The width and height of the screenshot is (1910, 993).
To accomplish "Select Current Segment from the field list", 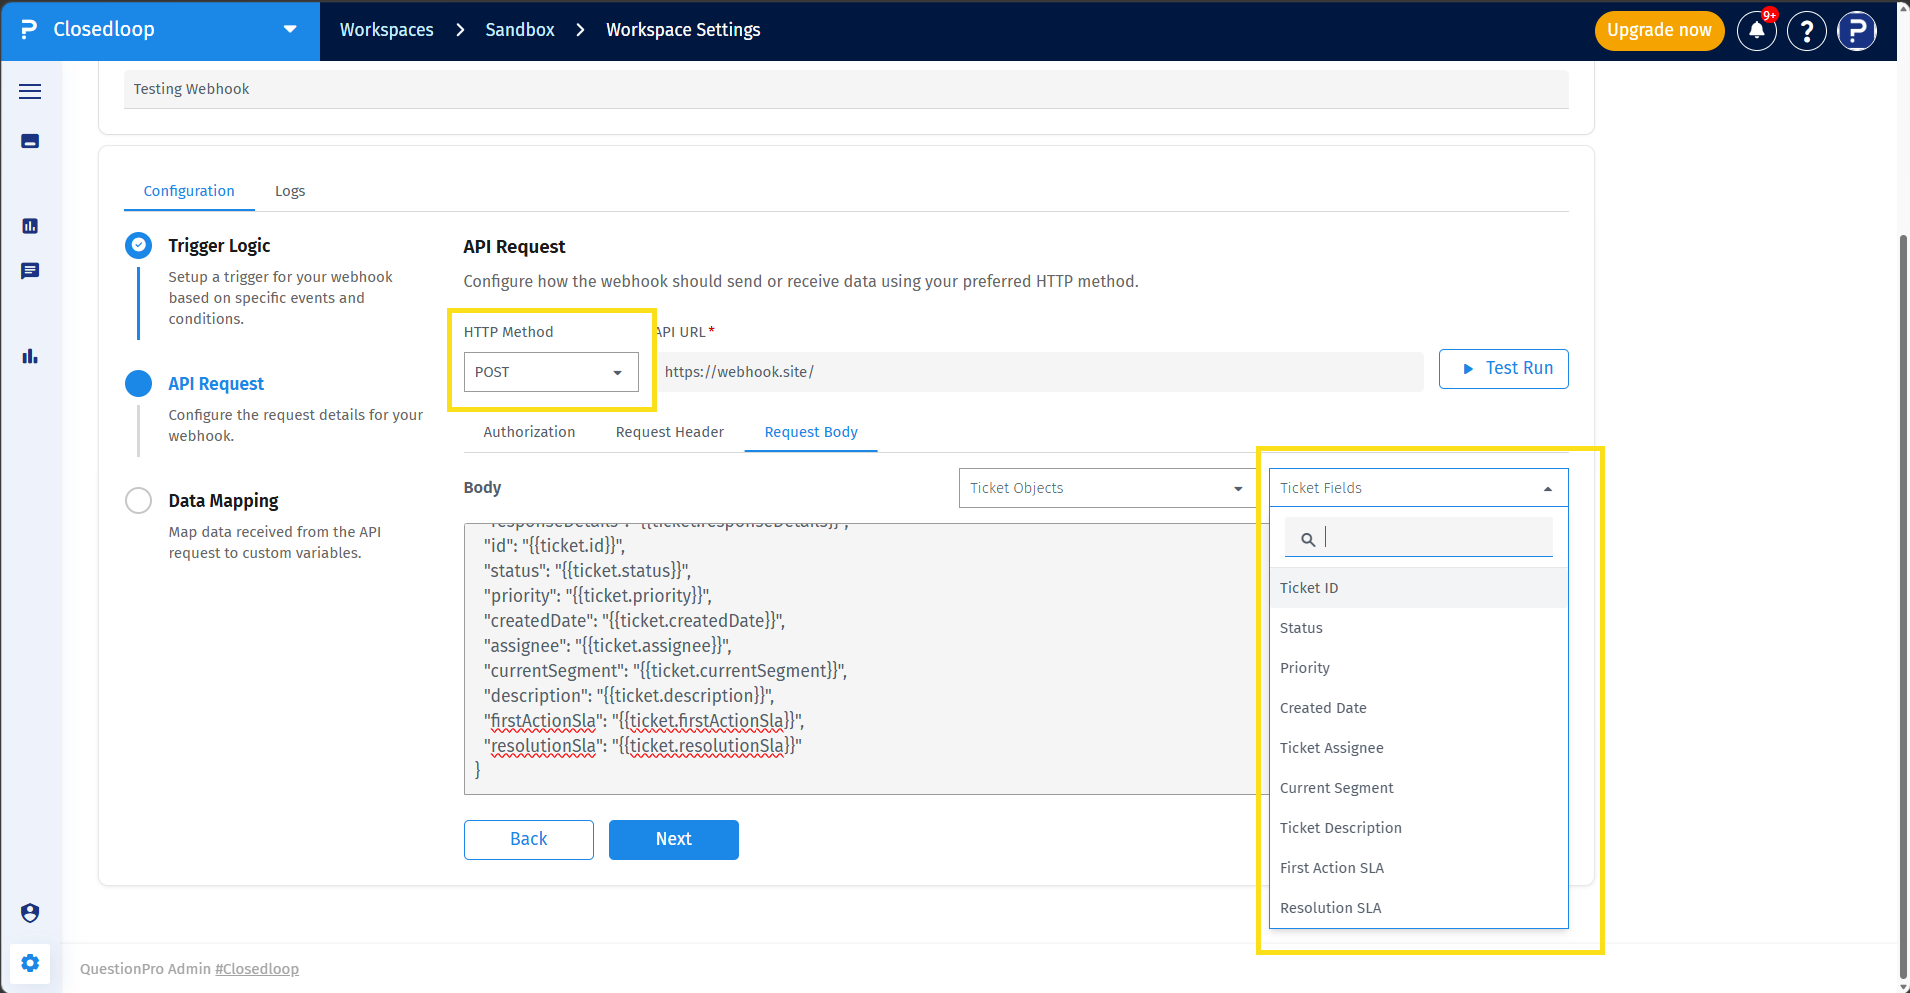I will point(1418,788).
